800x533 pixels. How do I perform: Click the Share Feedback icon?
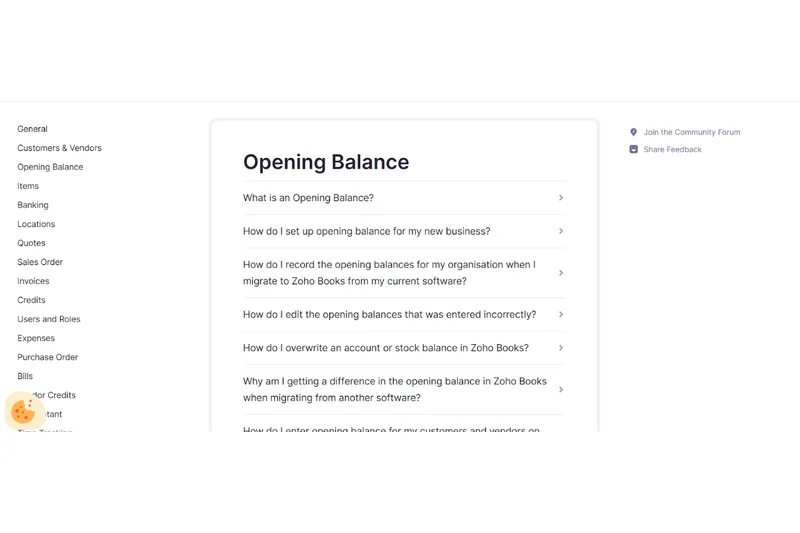click(x=633, y=149)
